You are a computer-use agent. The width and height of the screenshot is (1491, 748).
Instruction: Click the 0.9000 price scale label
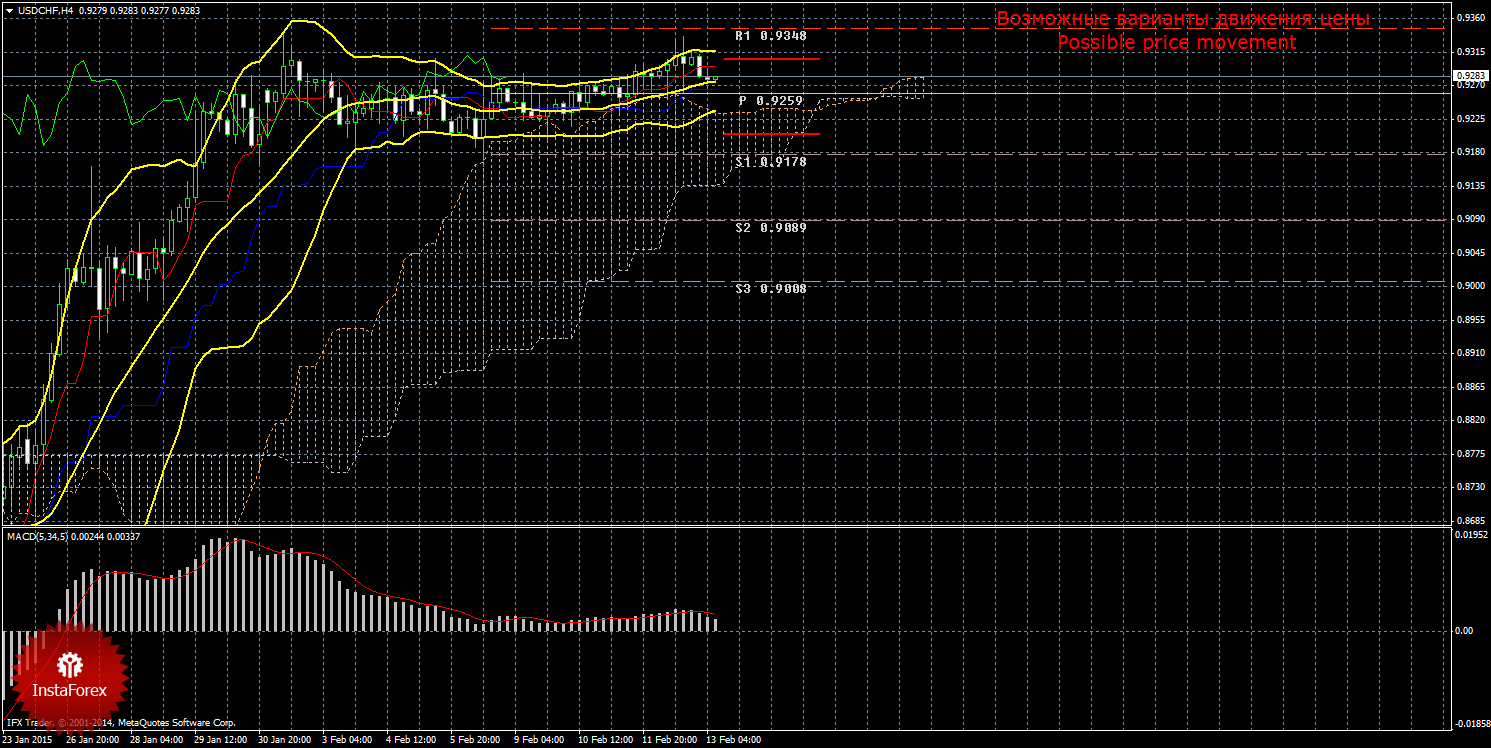(1469, 287)
